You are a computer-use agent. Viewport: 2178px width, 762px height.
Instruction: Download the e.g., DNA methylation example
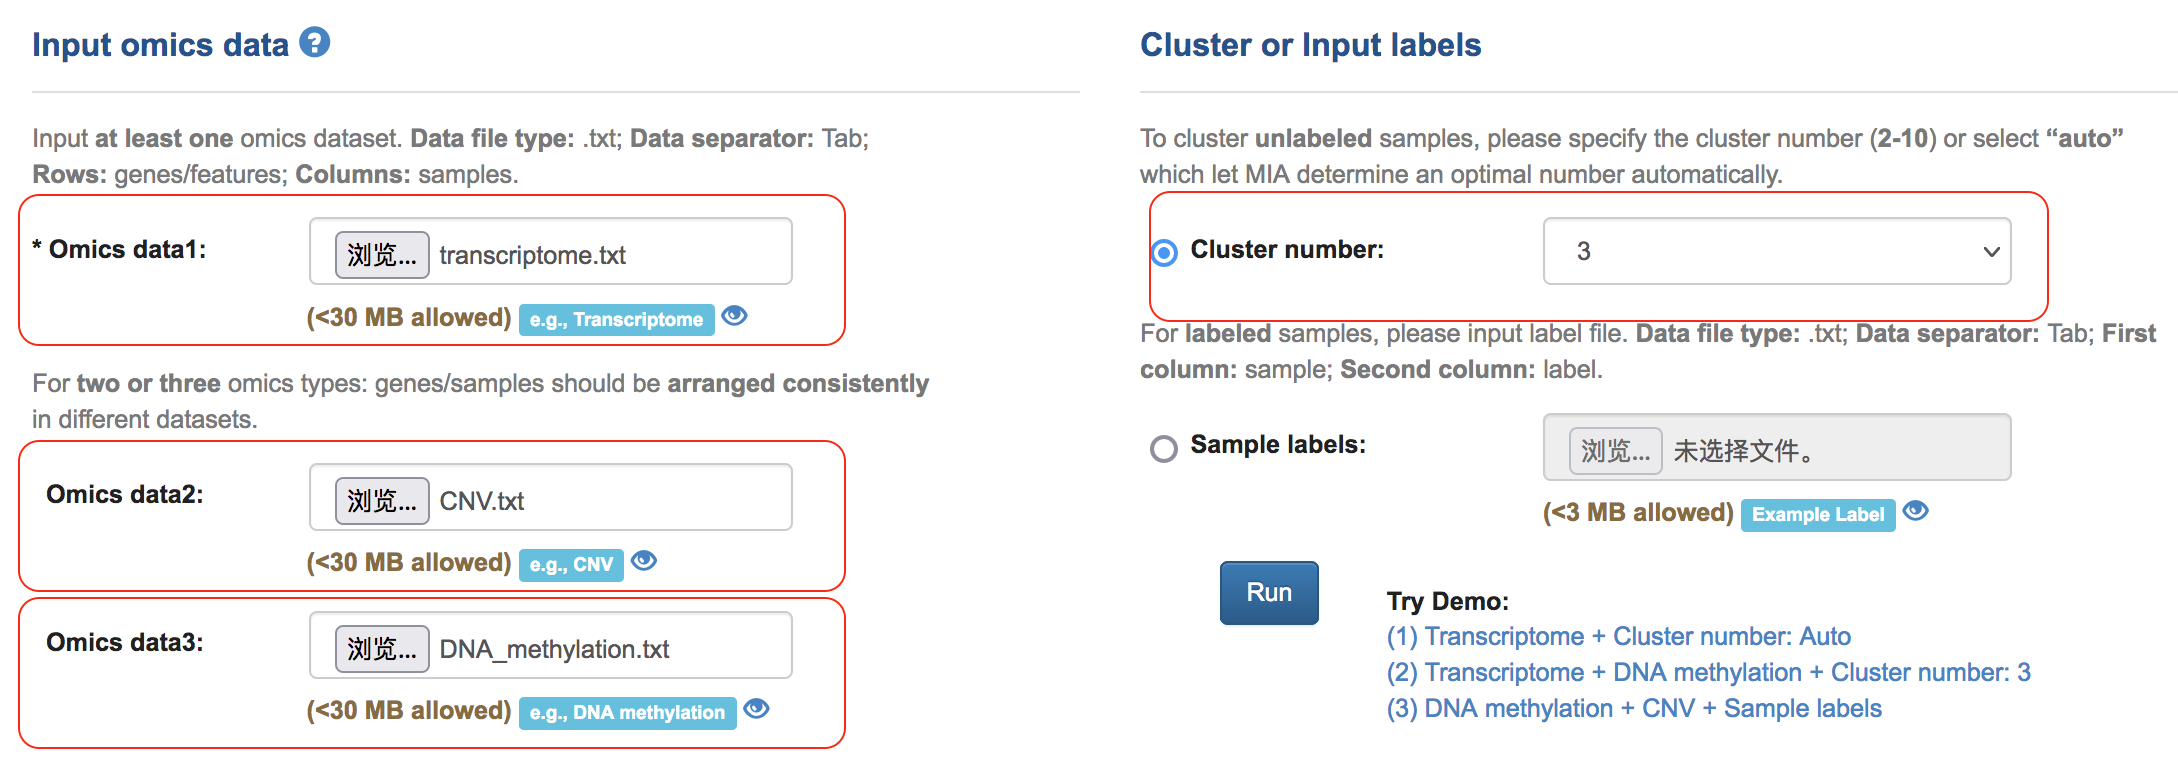click(x=627, y=713)
